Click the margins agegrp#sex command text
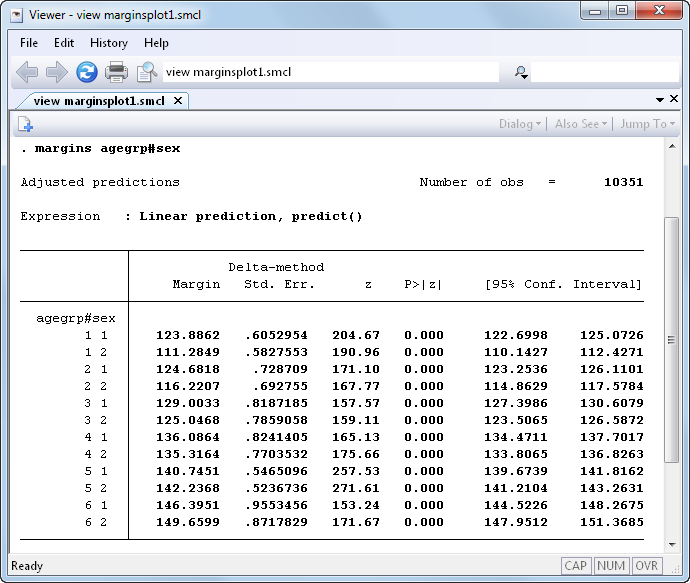 pos(107,148)
